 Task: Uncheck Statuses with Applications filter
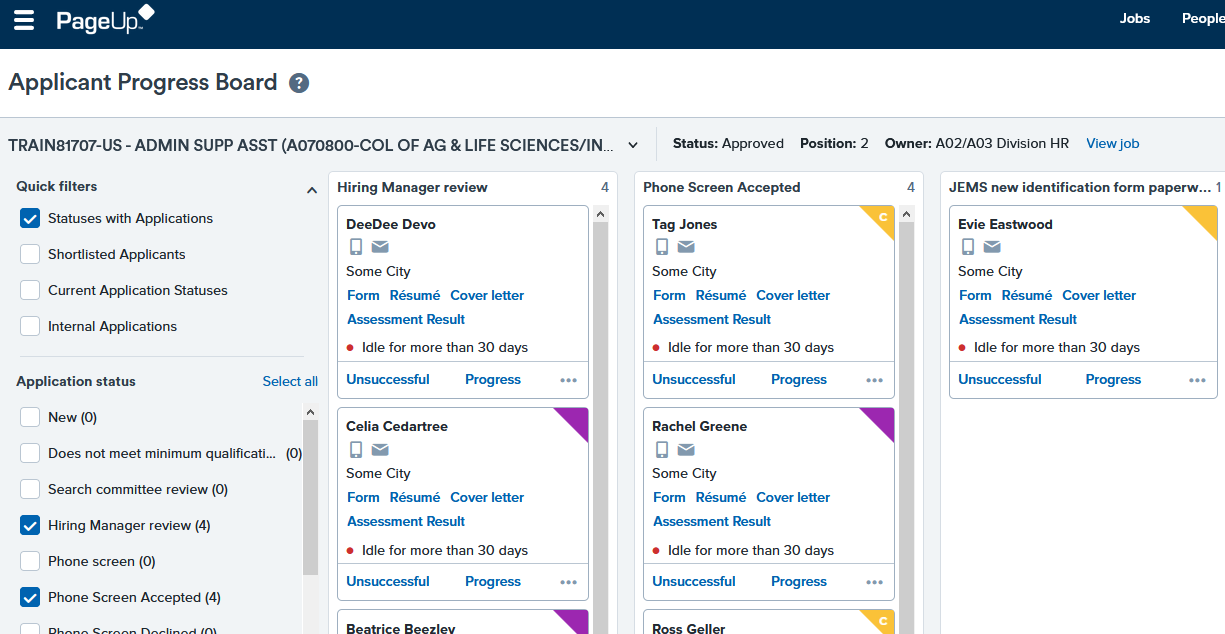tap(30, 218)
